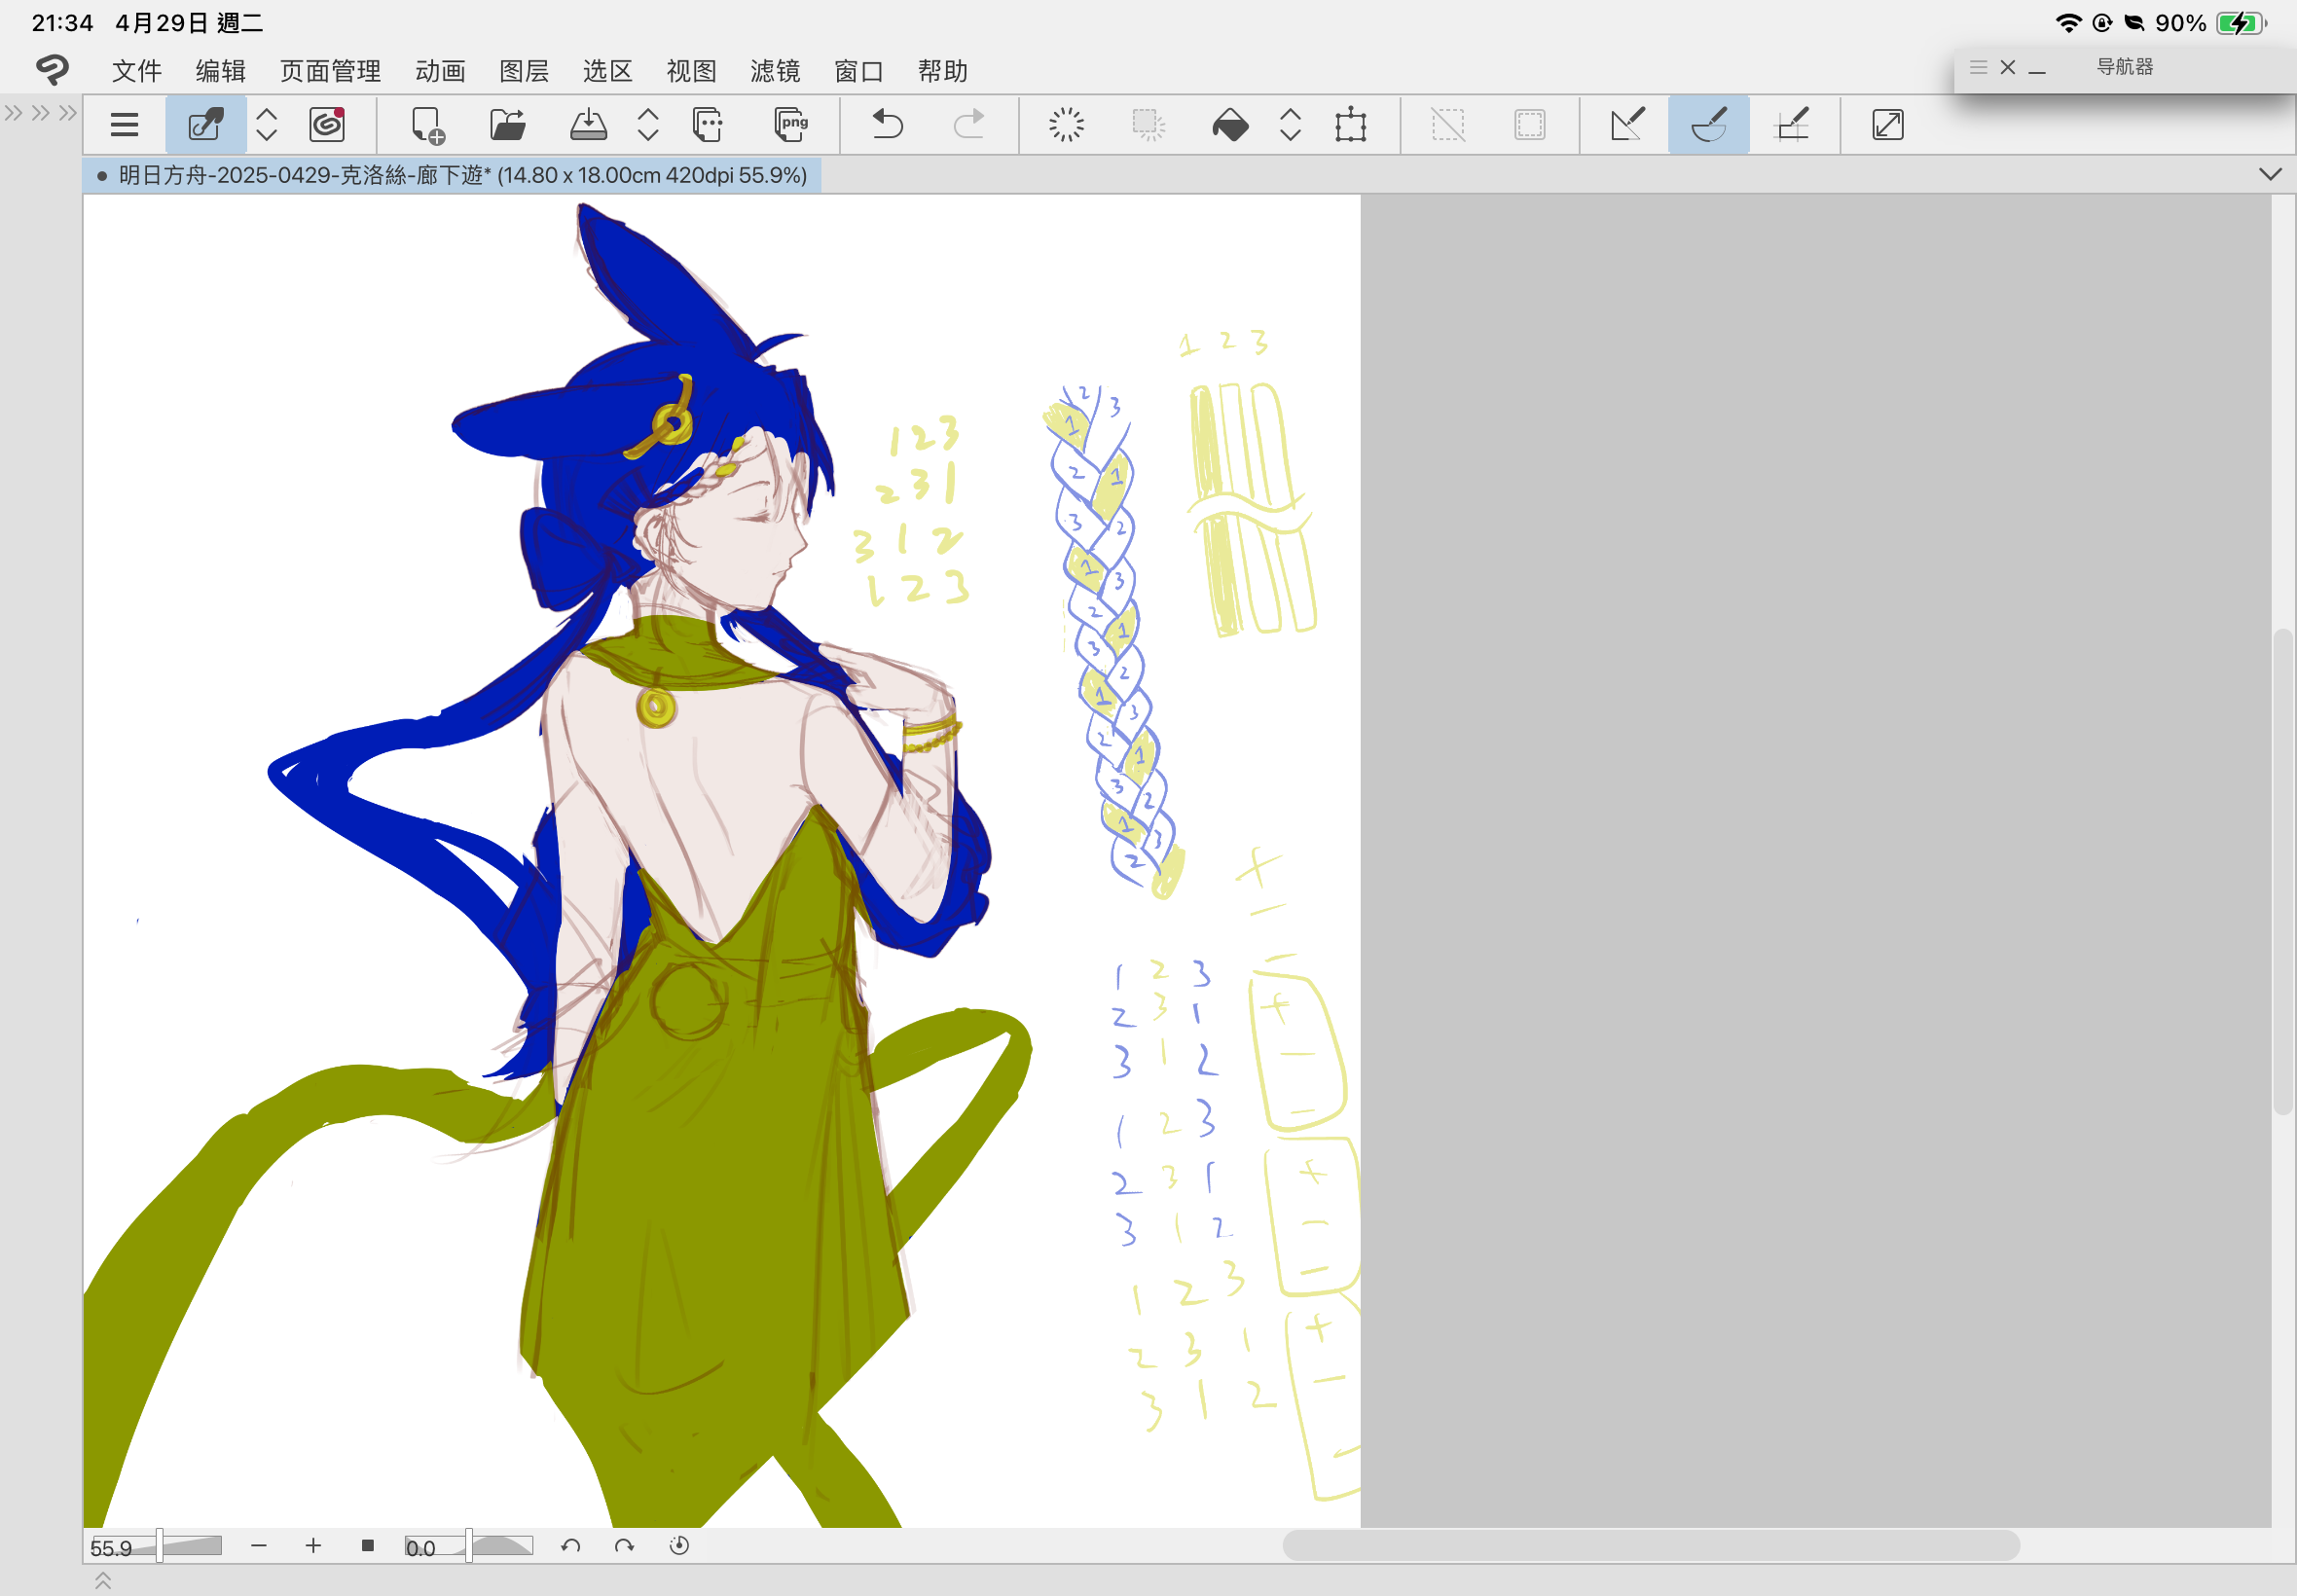Expand the collapsed left palette dock arrows
The image size is (2297, 1596).
pos(40,112)
